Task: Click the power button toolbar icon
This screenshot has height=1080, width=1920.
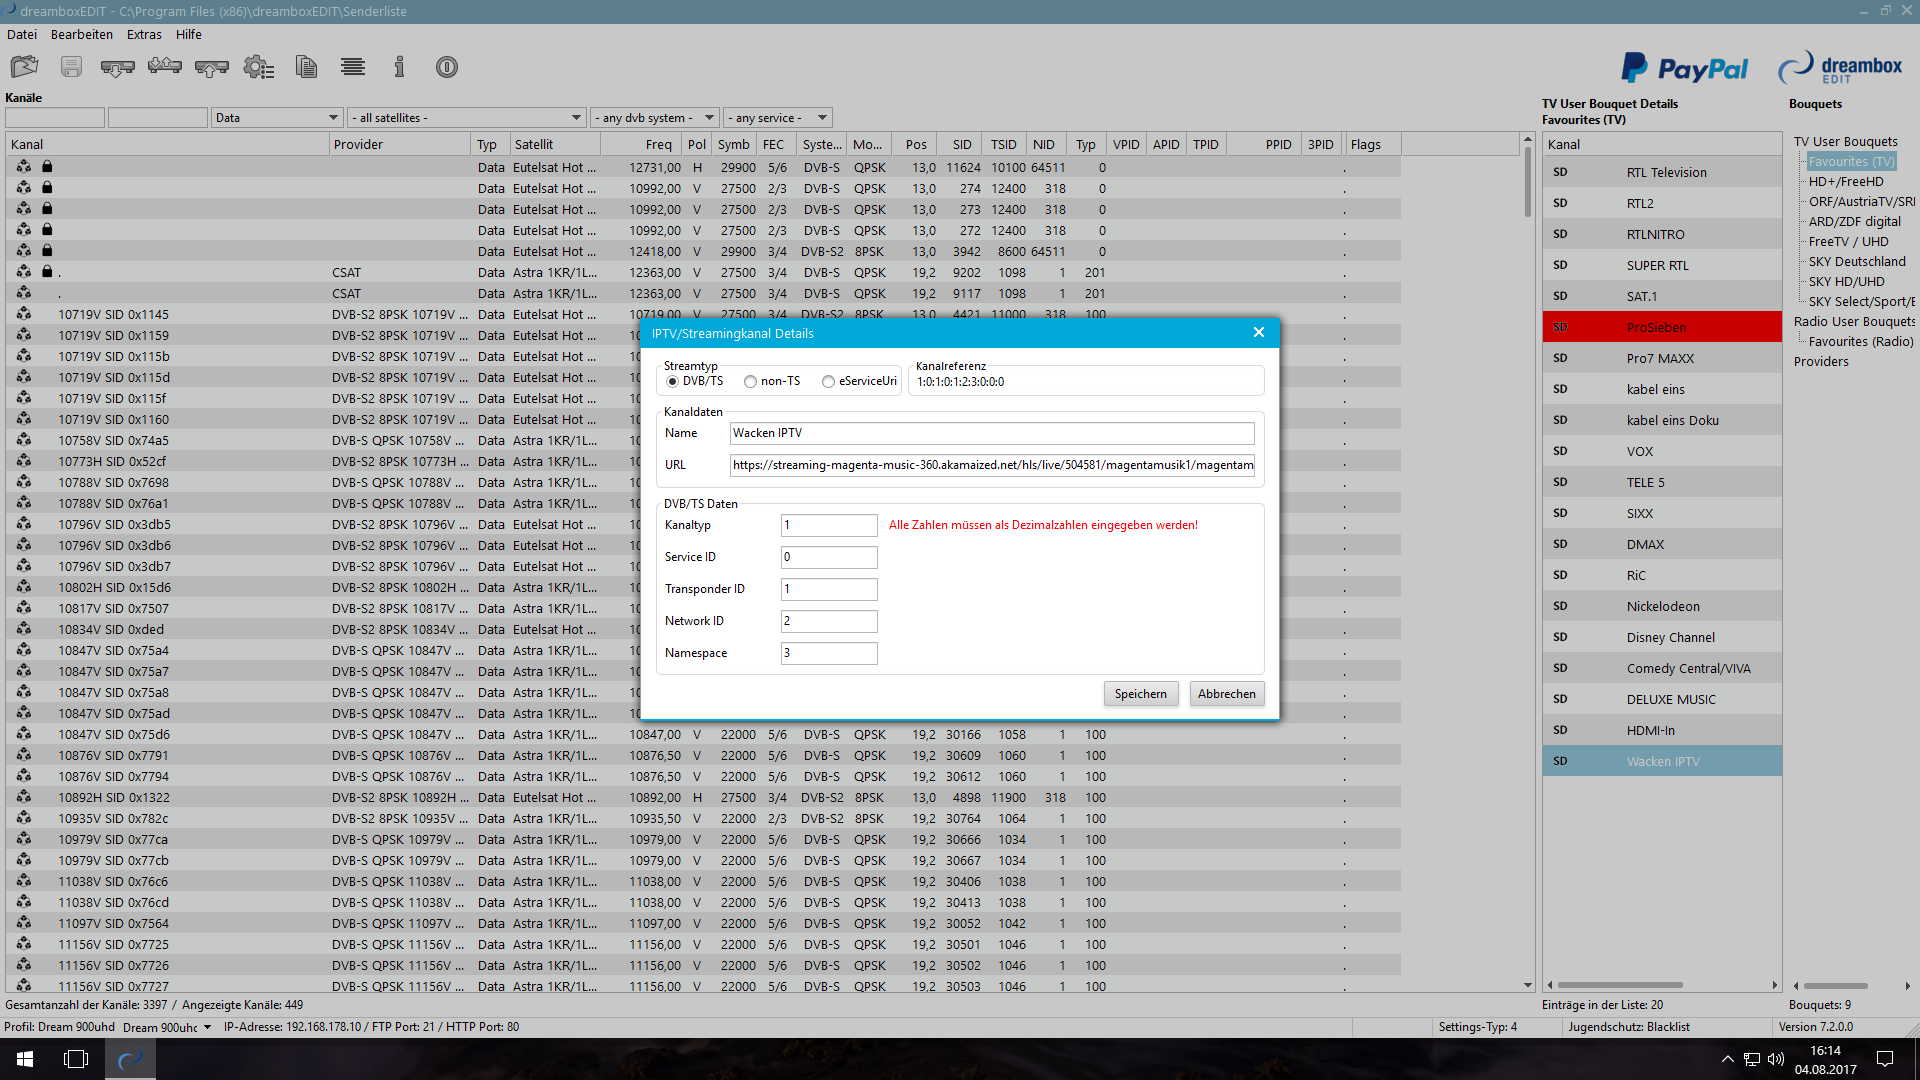Action: pos(446,67)
